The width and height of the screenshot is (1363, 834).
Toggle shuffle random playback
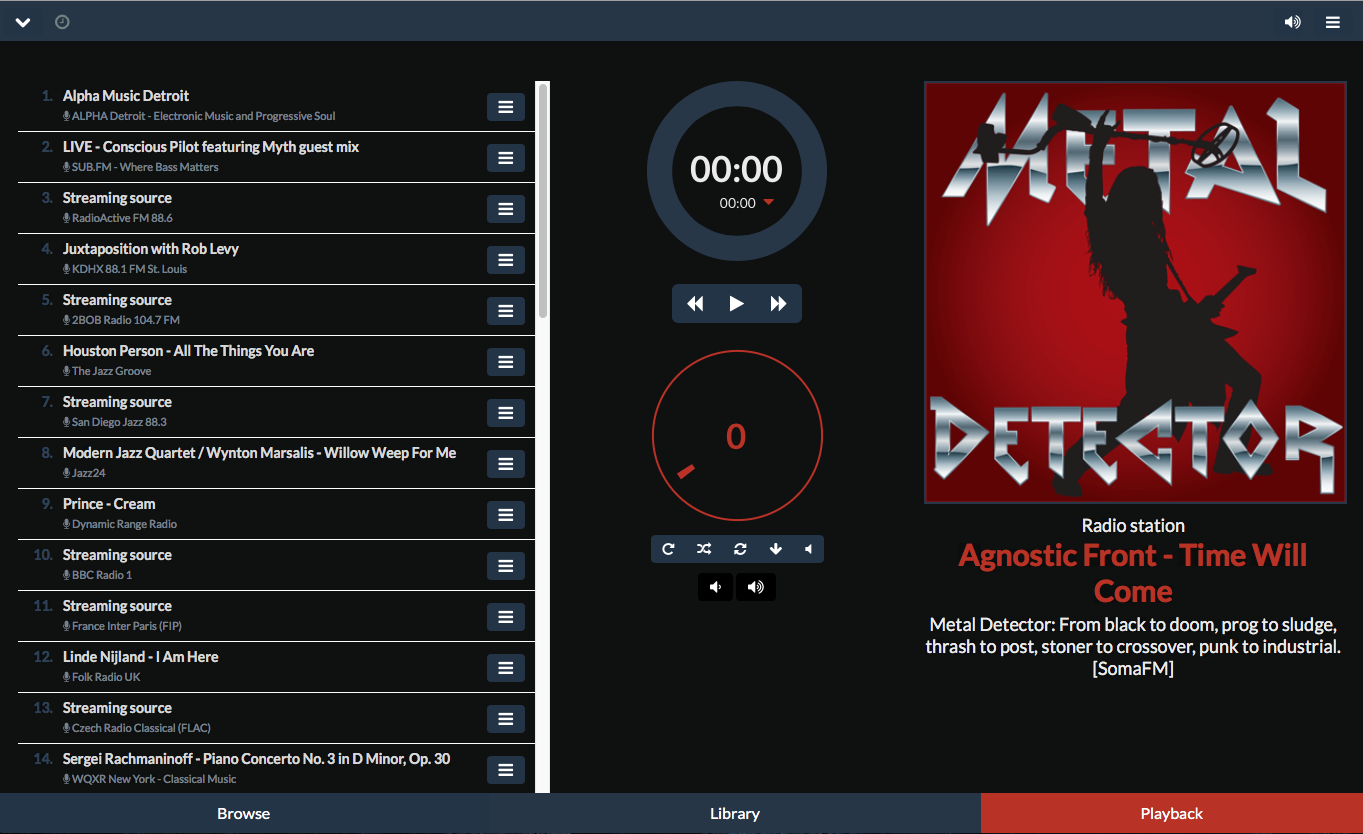pos(704,549)
